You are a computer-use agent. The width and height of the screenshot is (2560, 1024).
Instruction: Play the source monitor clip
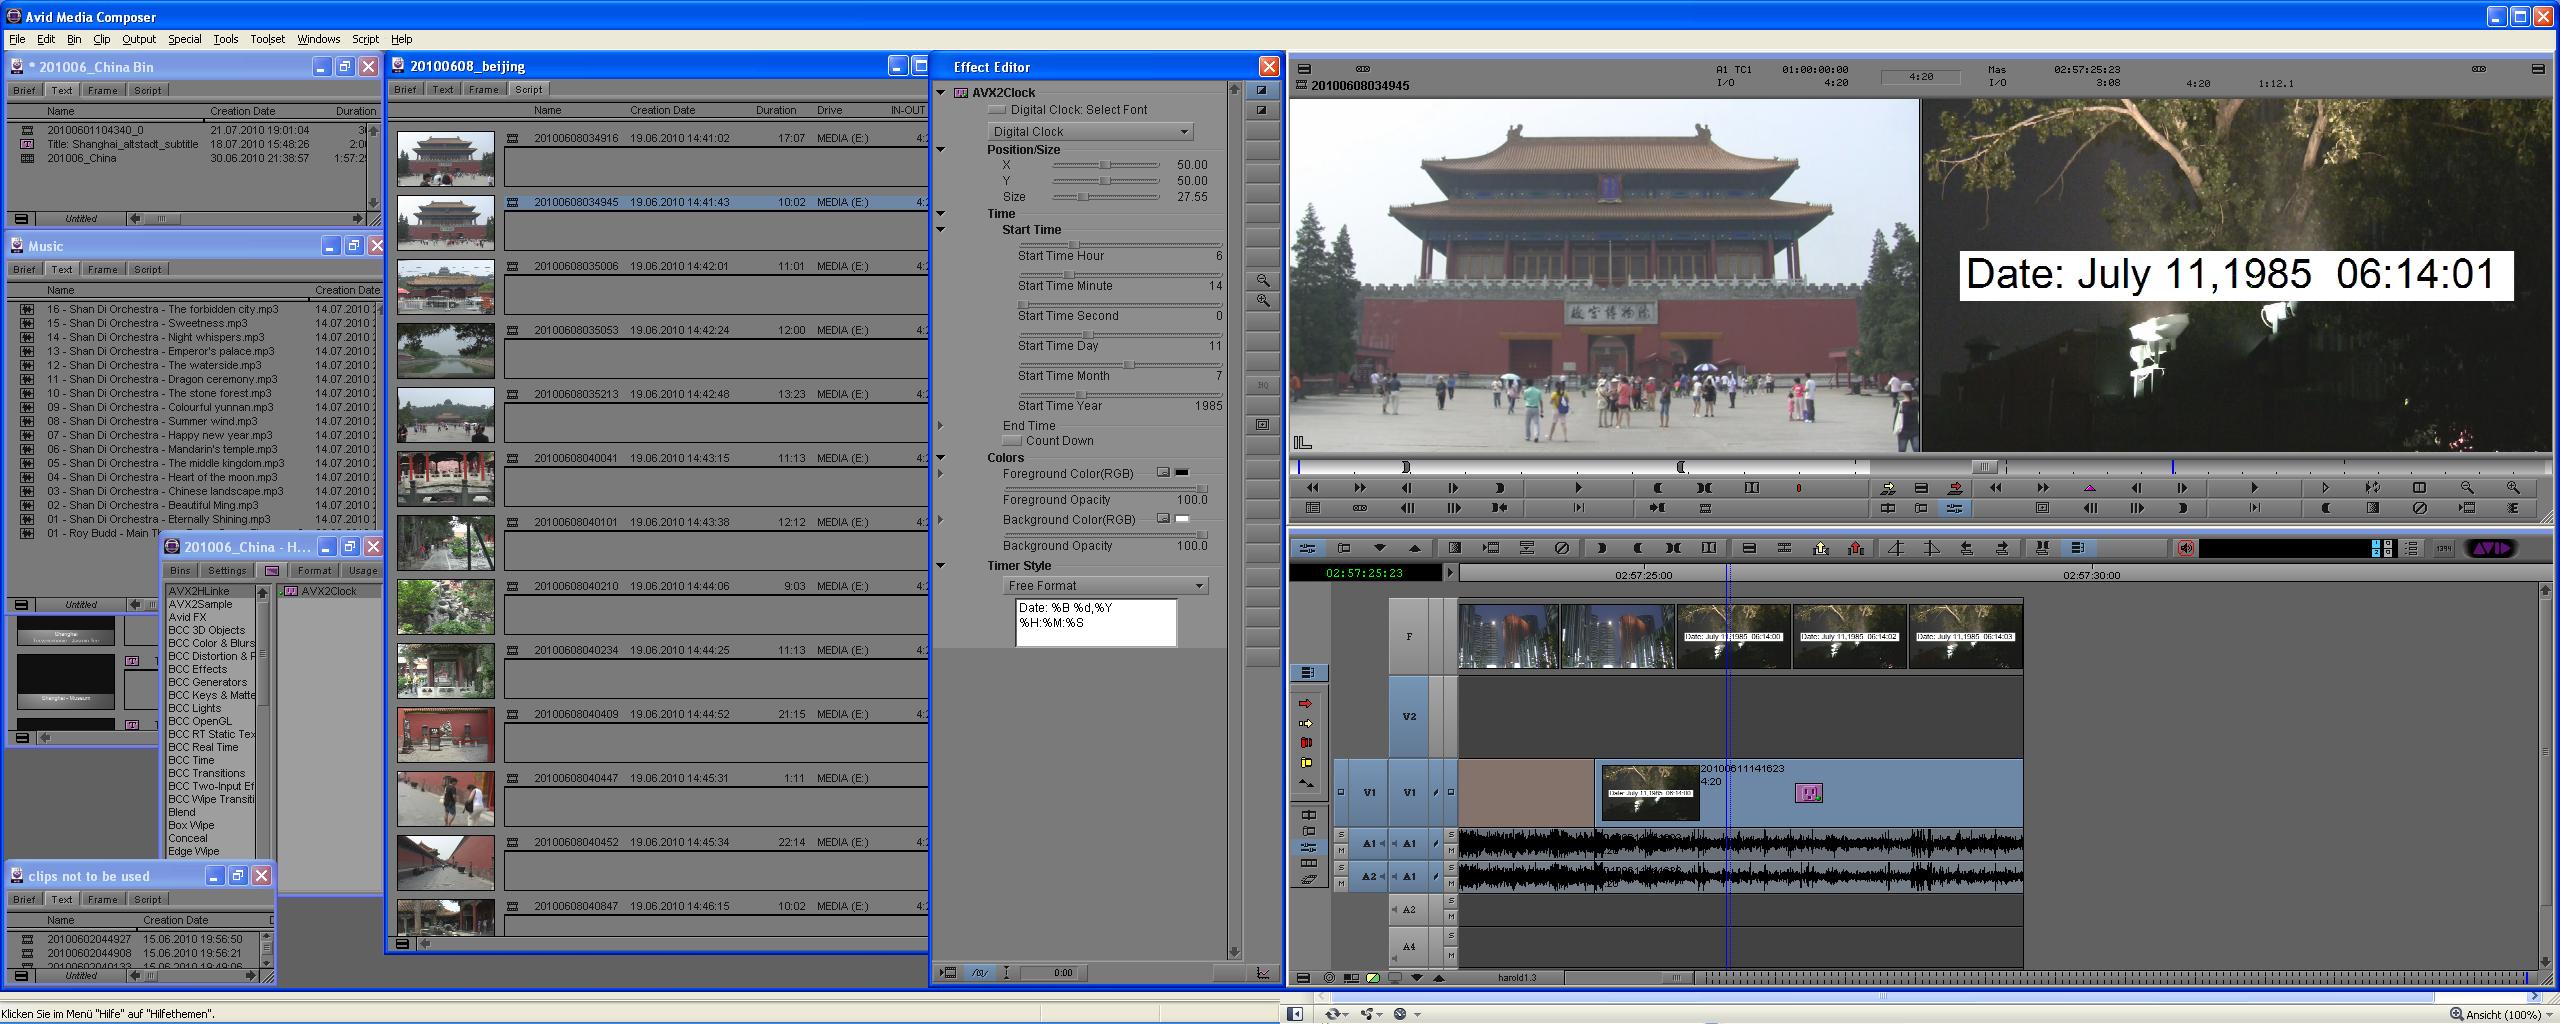pyautogui.click(x=1578, y=488)
